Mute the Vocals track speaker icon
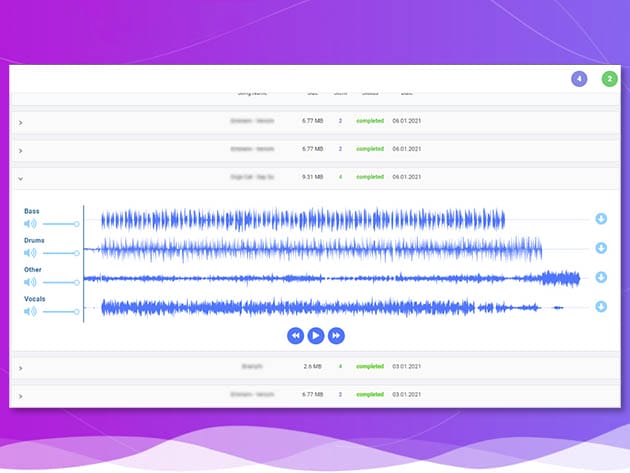Screen dimensions: 630x473 pos(30,311)
